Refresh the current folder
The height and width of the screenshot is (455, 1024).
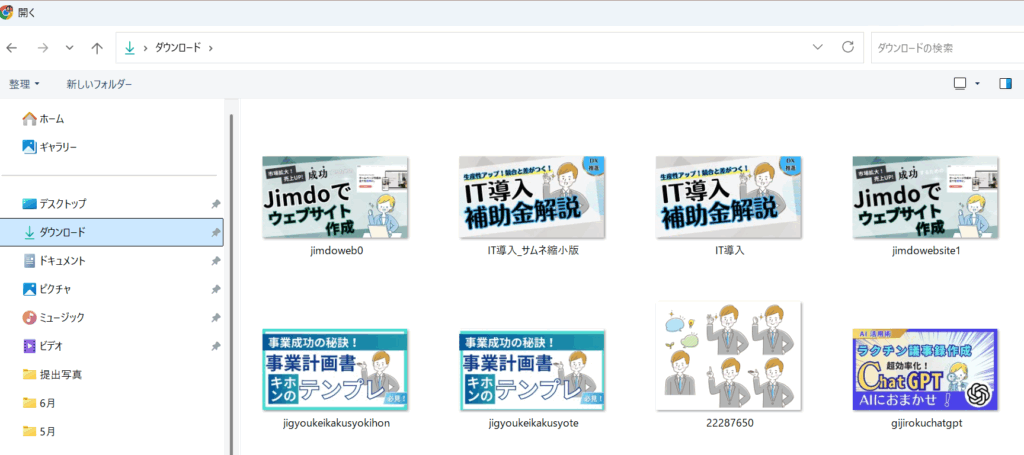click(x=848, y=47)
